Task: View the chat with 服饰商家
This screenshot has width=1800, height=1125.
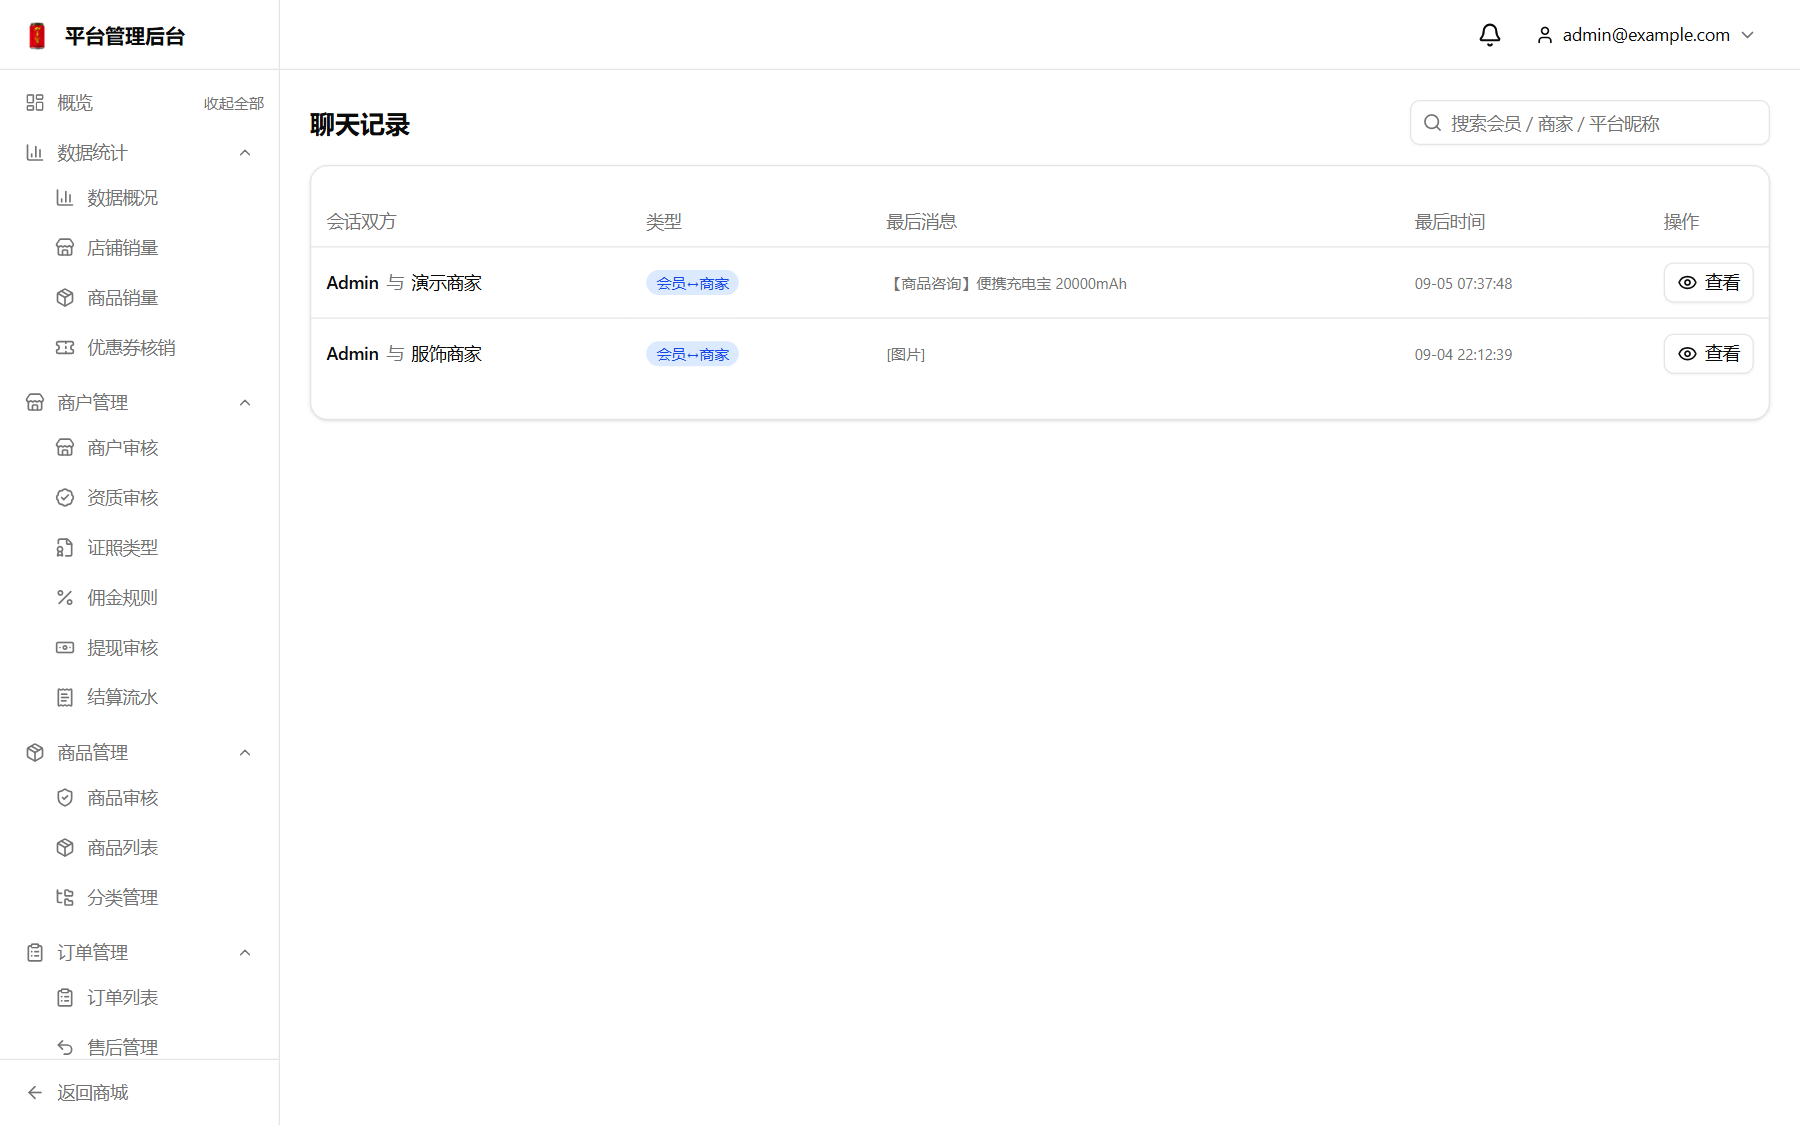Action: 1708,354
